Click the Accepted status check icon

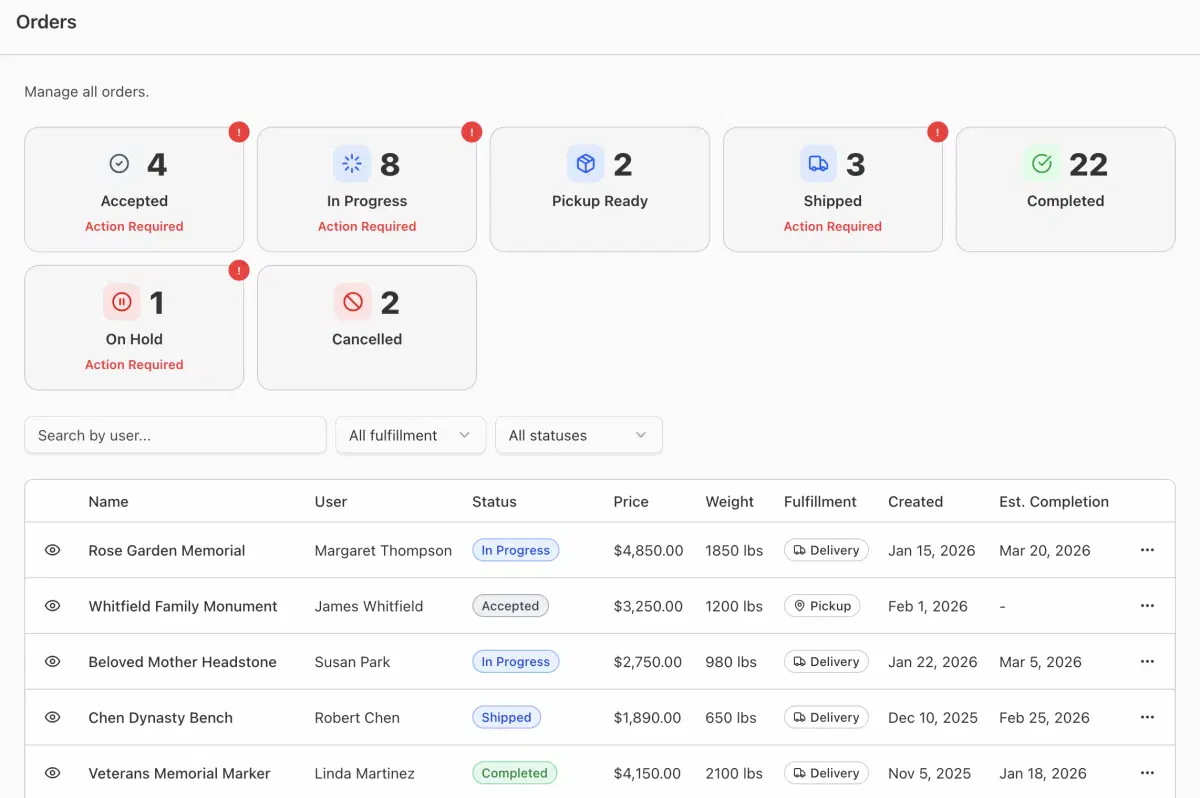(119, 163)
